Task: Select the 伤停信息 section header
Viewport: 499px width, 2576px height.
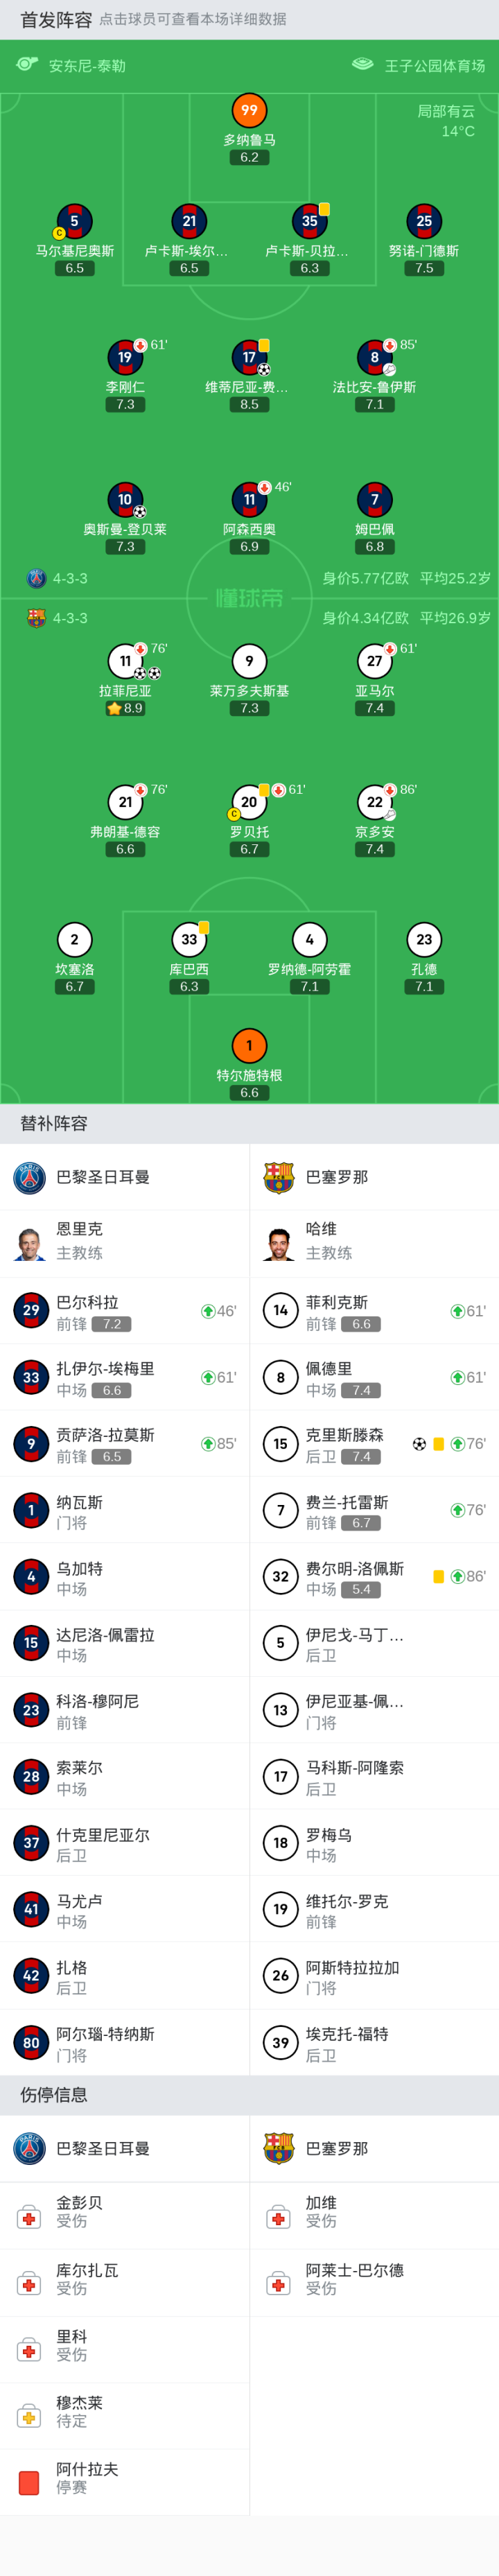Action: pyautogui.click(x=54, y=2095)
